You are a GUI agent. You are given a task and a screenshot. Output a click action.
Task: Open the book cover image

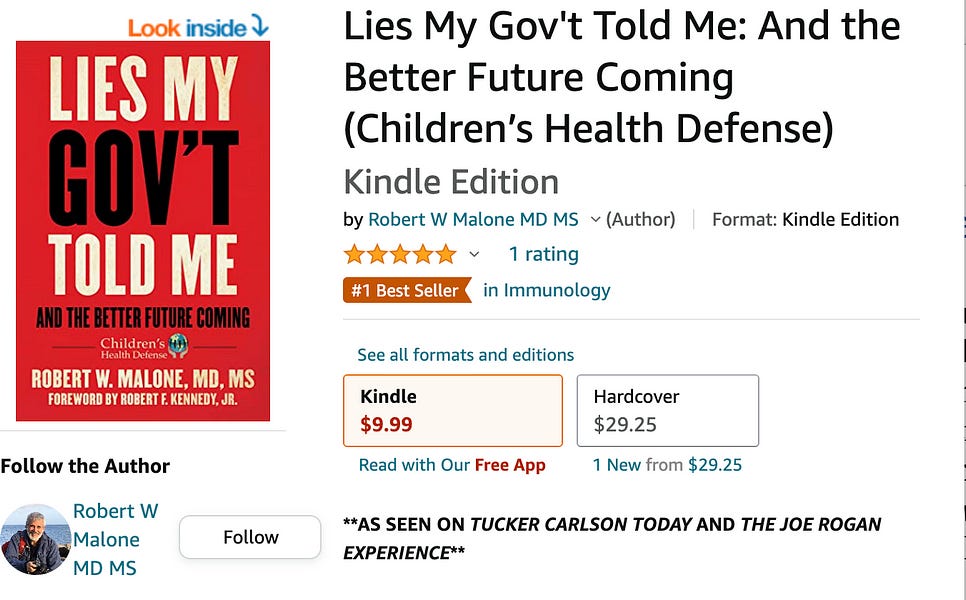(x=143, y=231)
